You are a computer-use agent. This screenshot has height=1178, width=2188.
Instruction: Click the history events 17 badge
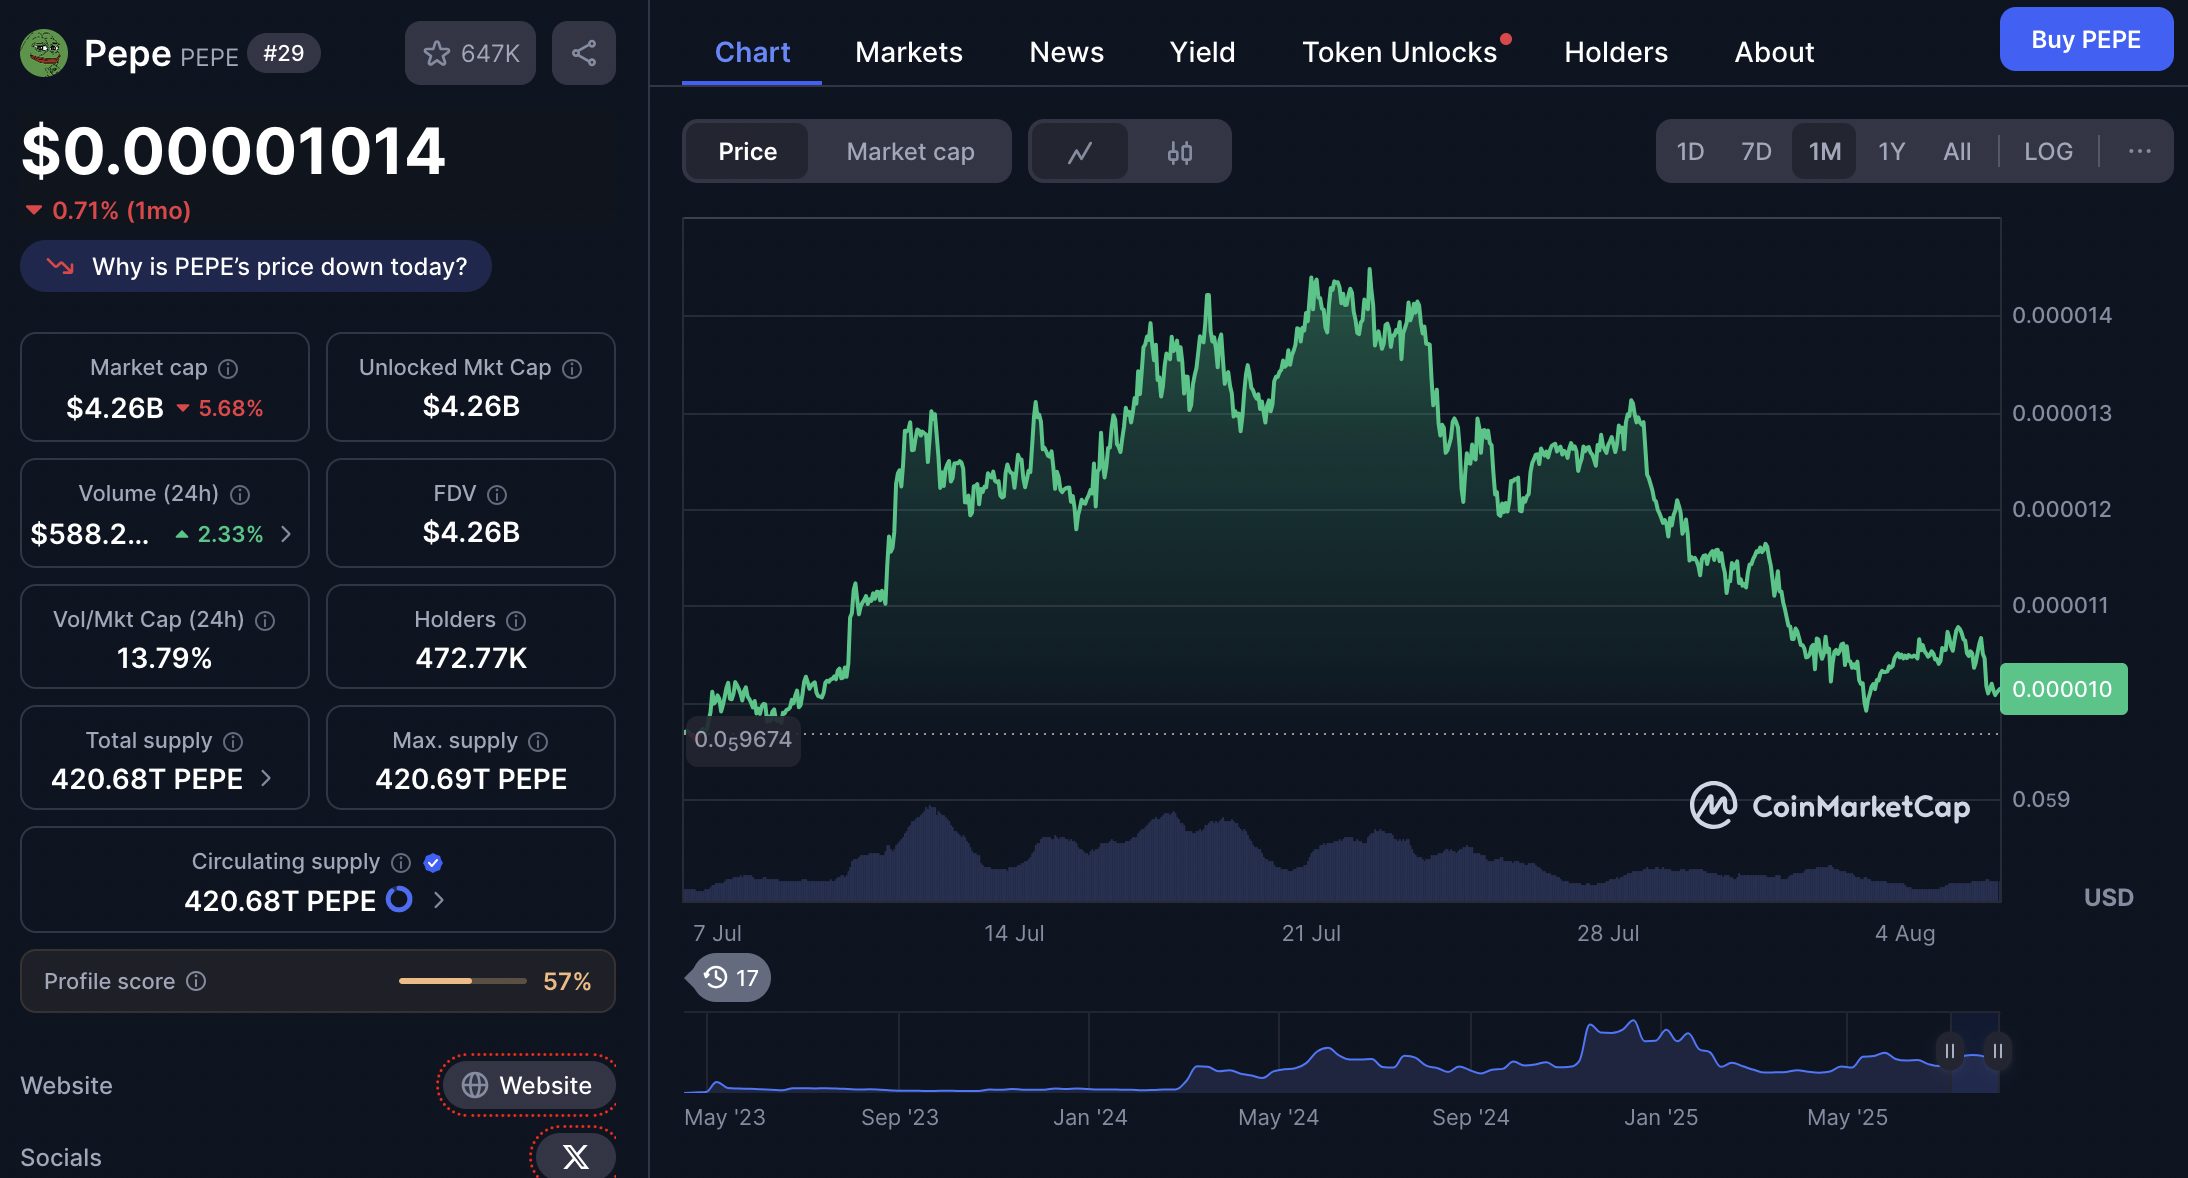pos(730,977)
